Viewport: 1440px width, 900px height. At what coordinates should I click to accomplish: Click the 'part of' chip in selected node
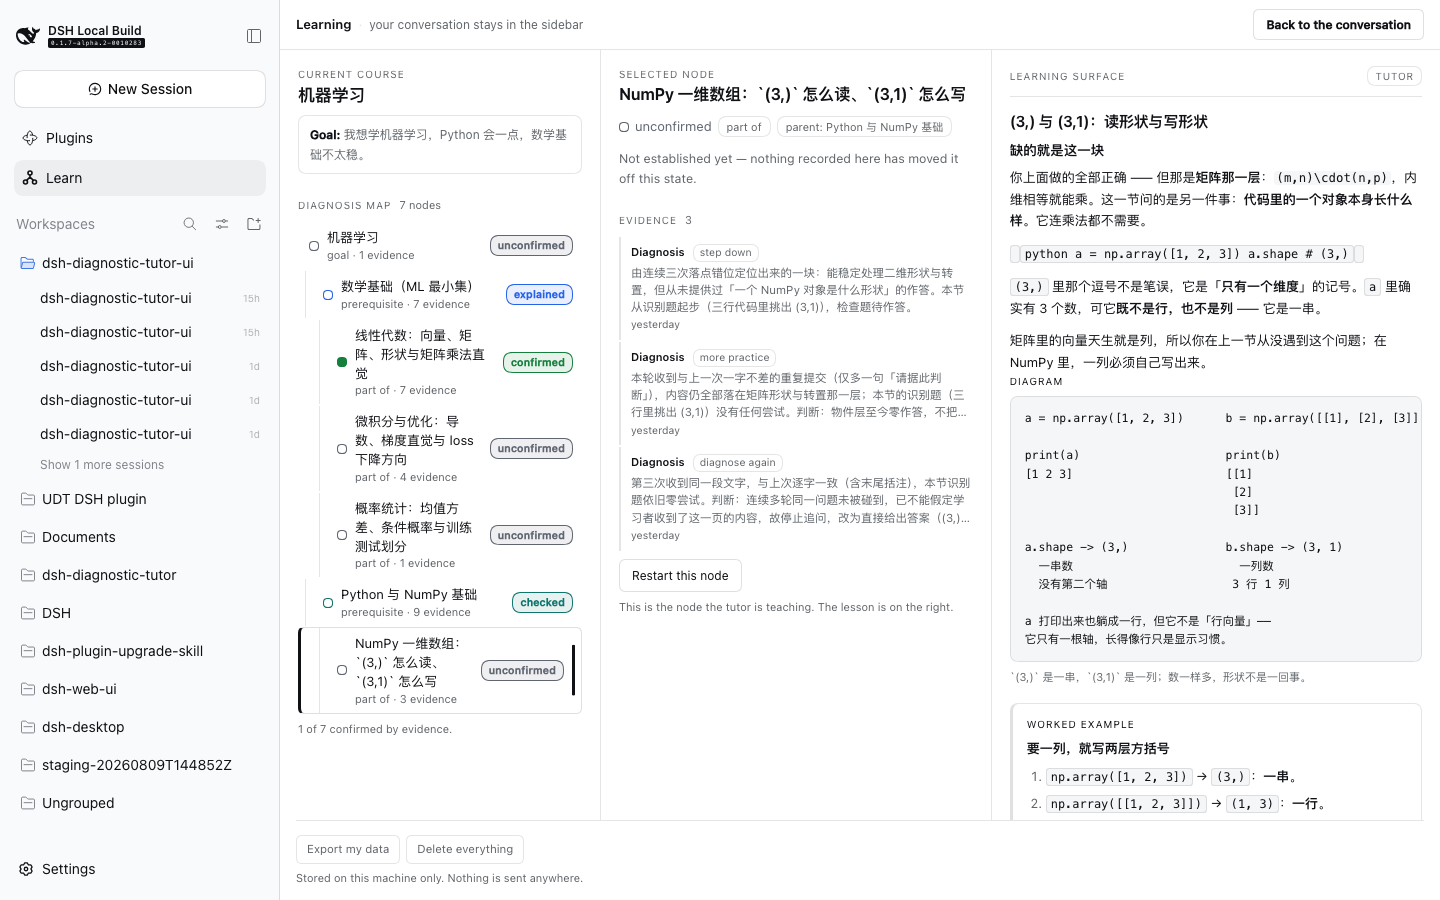(x=744, y=127)
